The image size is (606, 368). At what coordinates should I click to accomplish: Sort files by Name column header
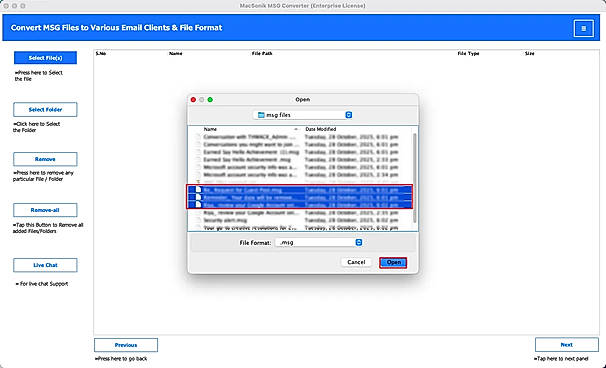210,129
